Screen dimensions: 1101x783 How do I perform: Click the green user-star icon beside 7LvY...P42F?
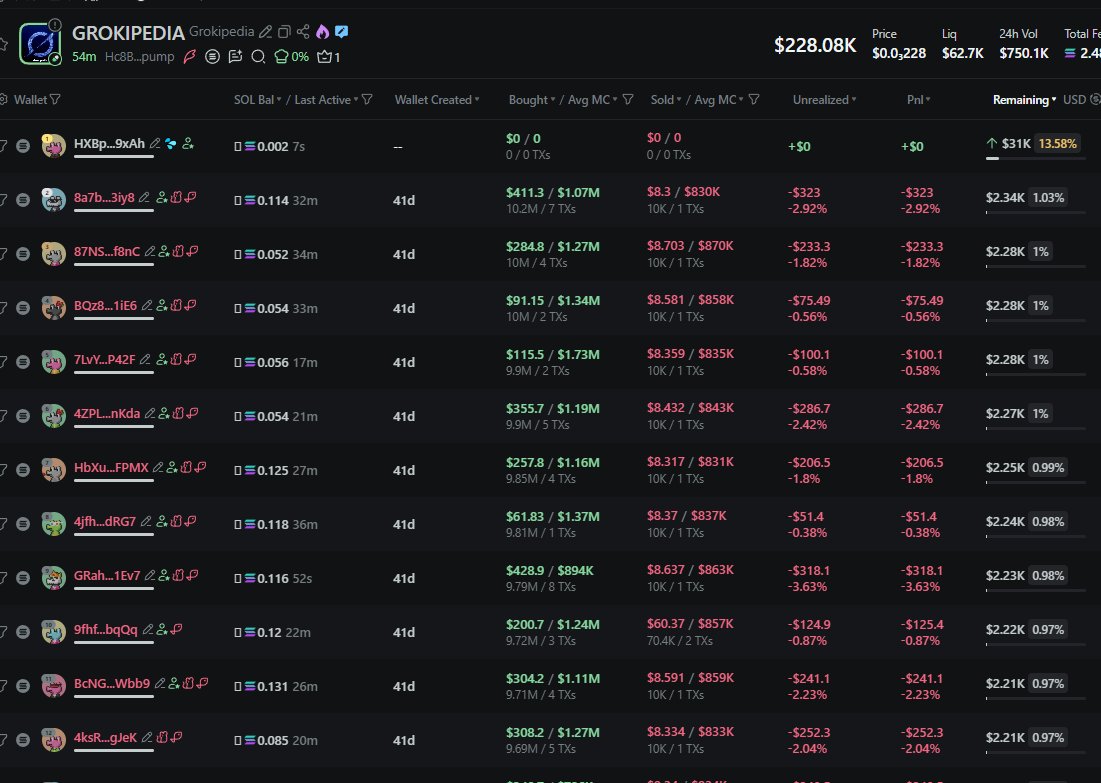pyautogui.click(x=161, y=360)
